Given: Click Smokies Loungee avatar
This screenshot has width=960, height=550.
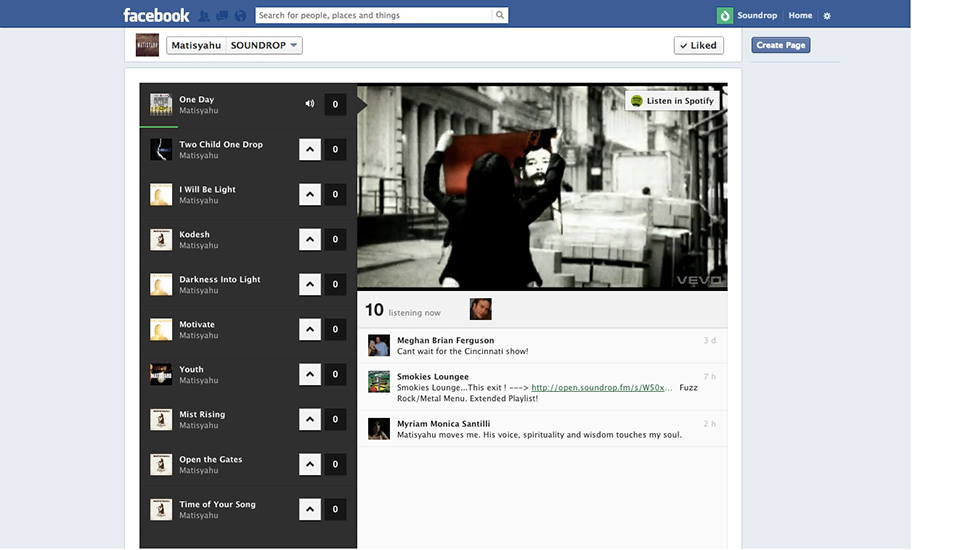Looking at the screenshot, I should (x=378, y=382).
